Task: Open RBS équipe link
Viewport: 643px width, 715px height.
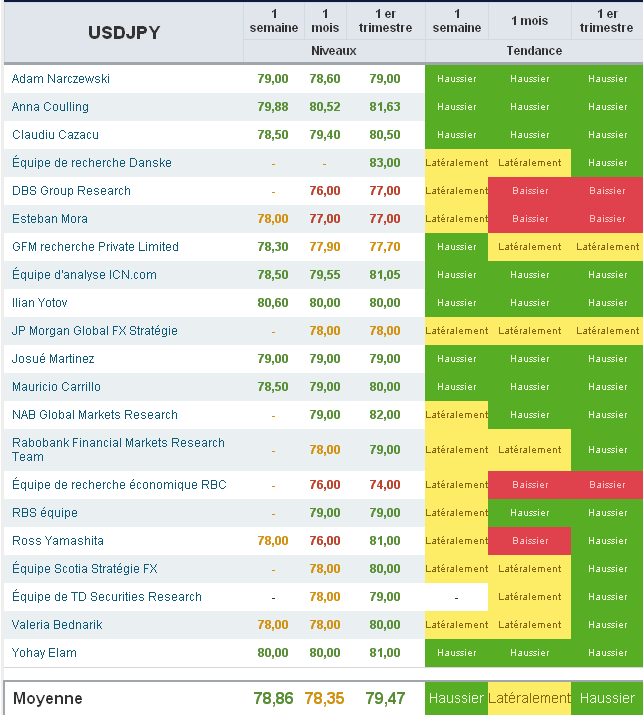Action: (45, 513)
